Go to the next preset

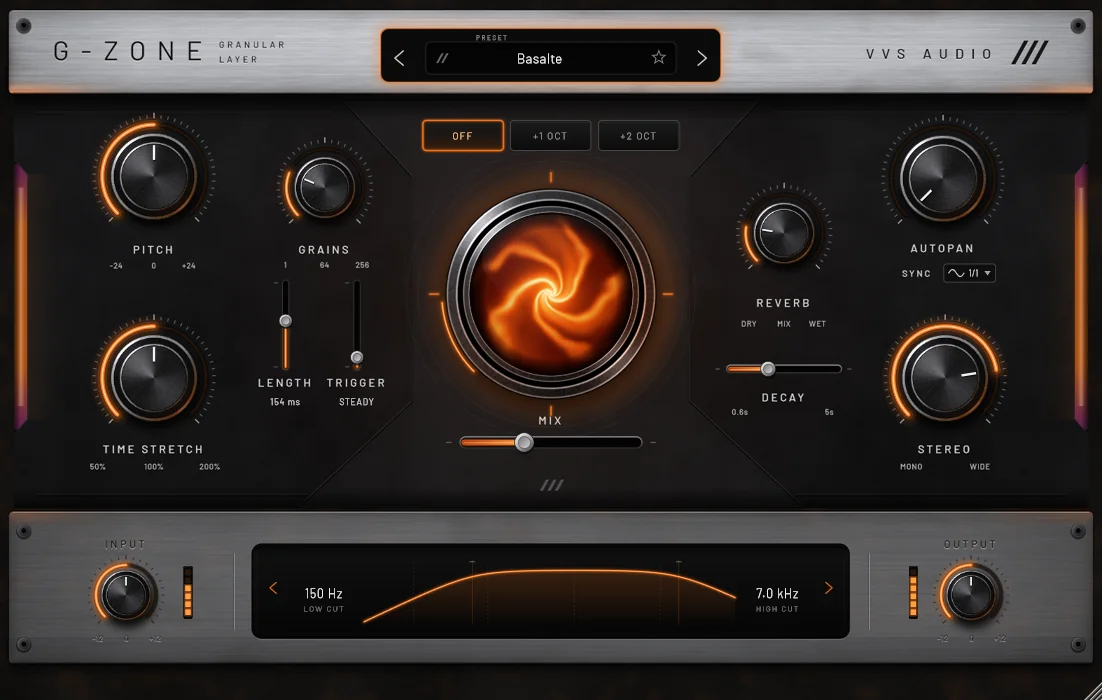point(701,58)
